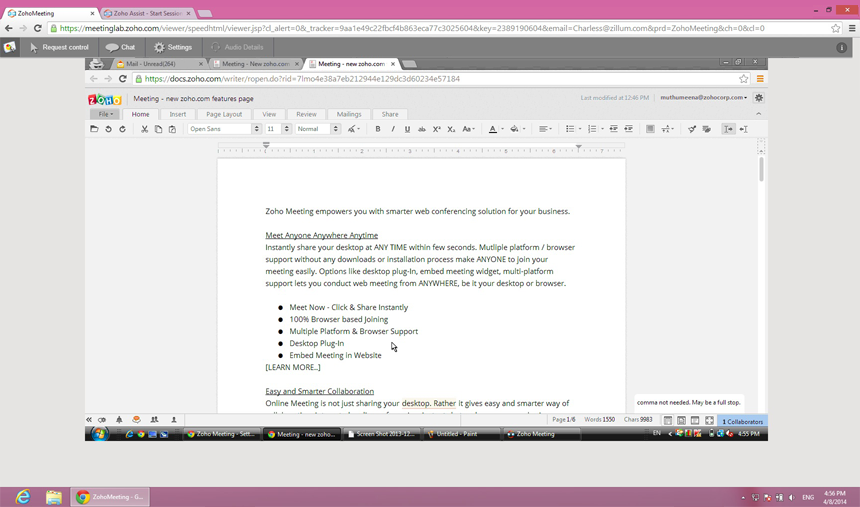This screenshot has height=507, width=860.
Task: Toggle bold formatting
Action: pyautogui.click(x=377, y=129)
